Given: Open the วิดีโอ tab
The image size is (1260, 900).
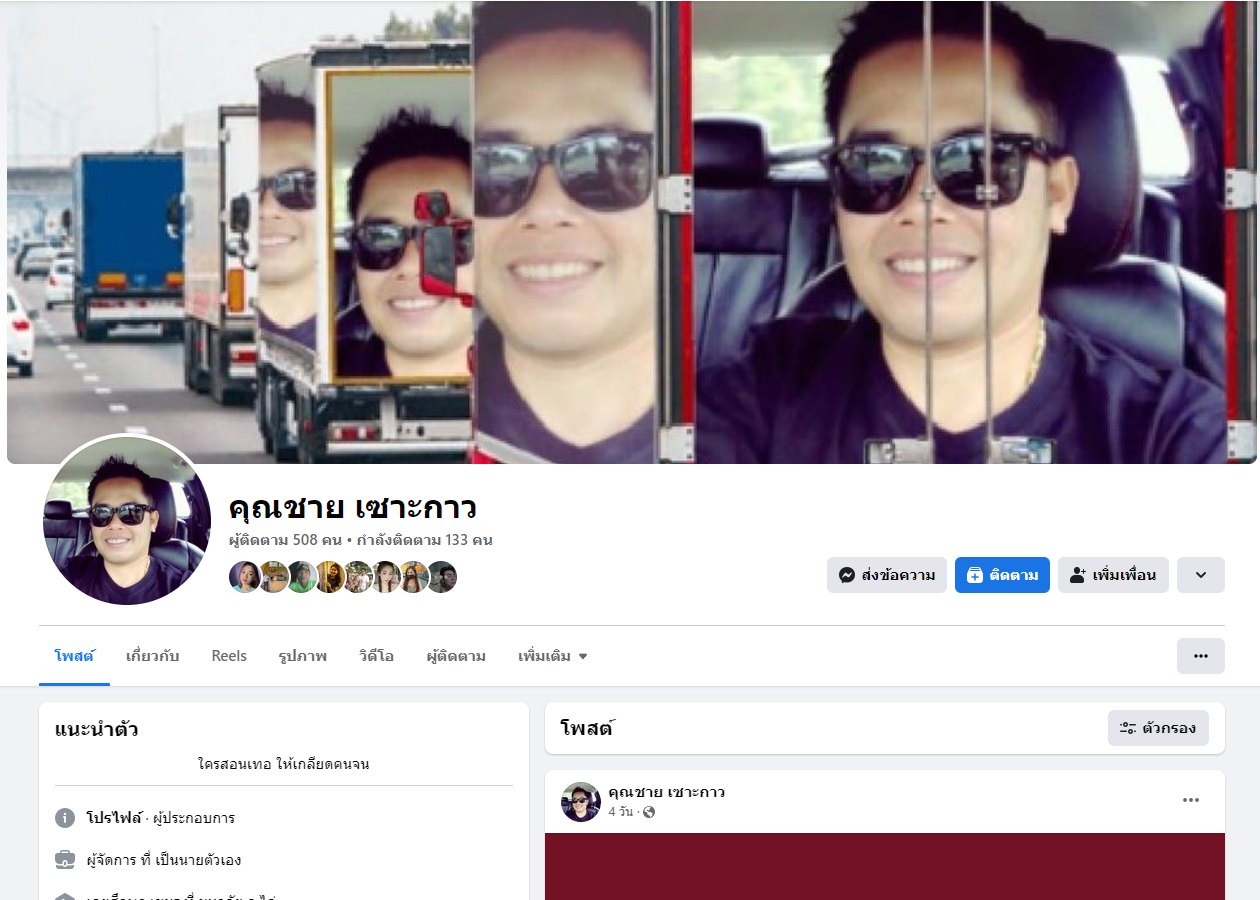Looking at the screenshot, I should (376, 656).
